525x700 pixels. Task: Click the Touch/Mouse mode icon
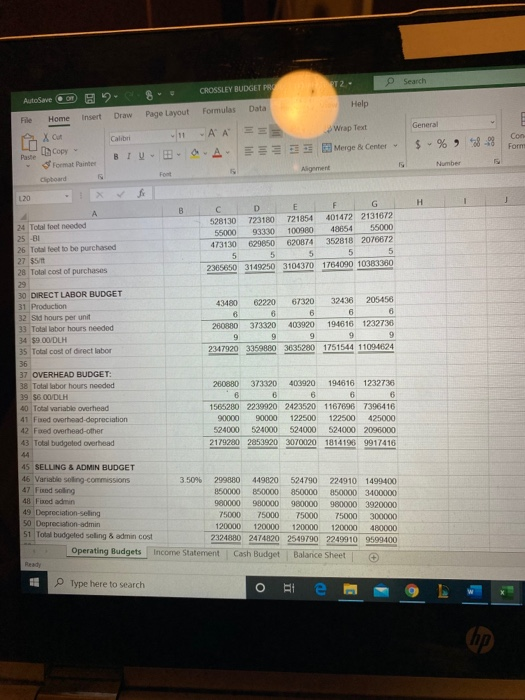(150, 94)
